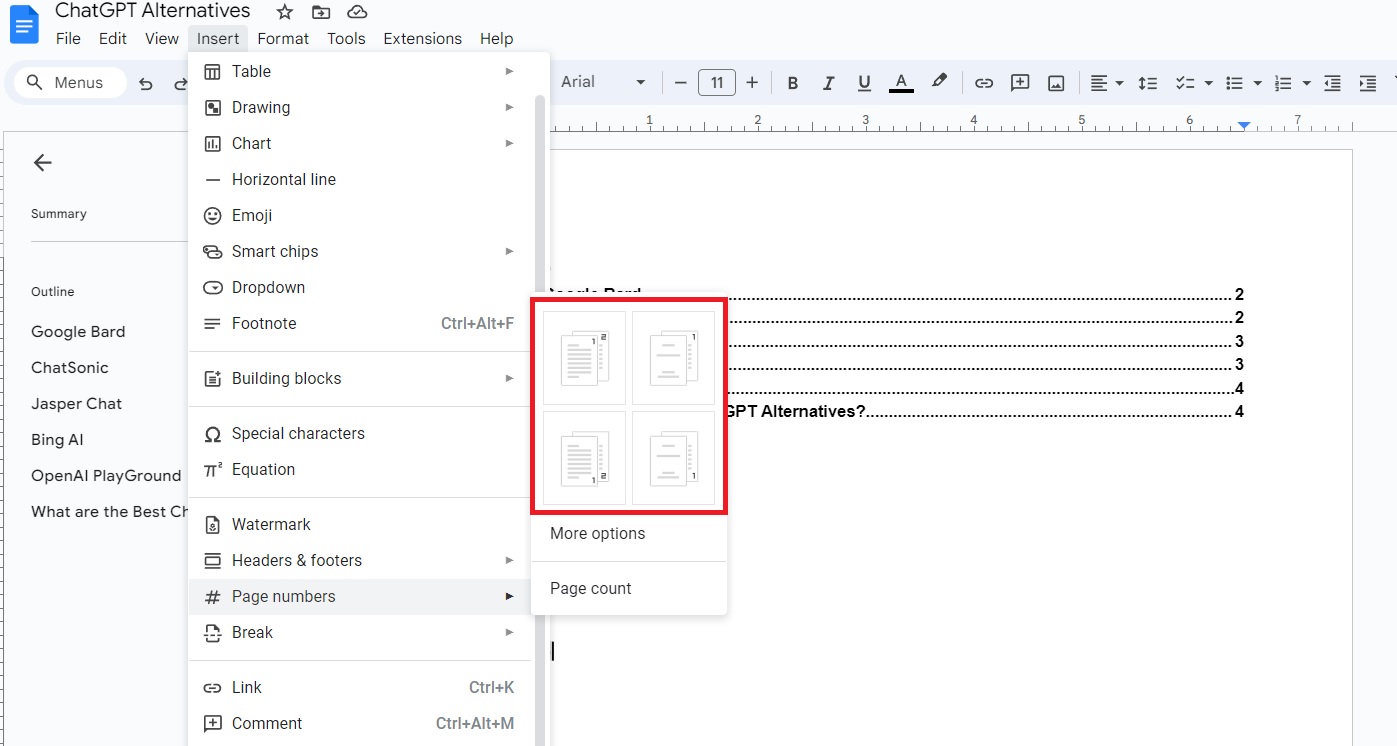The width and height of the screenshot is (1397, 746).
Task: Open the Edit menu
Action: (113, 39)
